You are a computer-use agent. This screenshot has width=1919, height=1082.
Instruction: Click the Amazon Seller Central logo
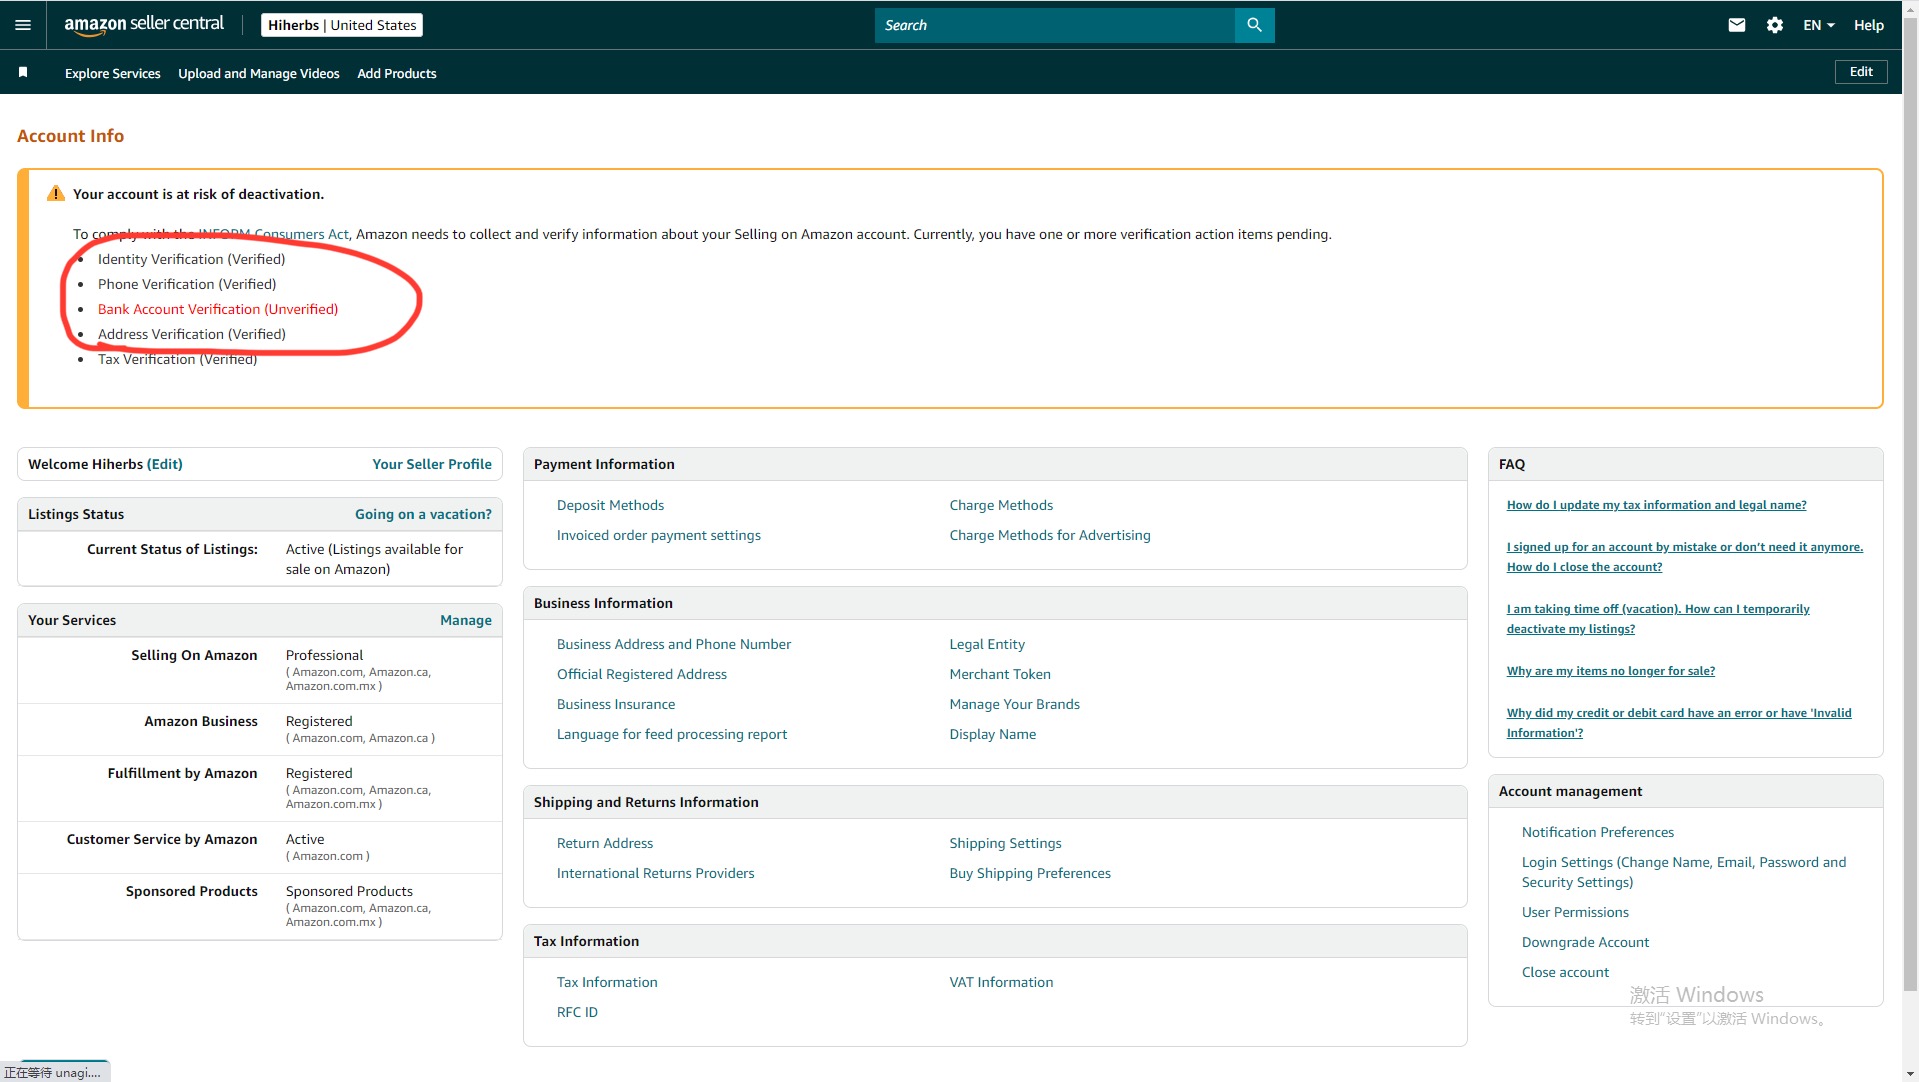144,25
